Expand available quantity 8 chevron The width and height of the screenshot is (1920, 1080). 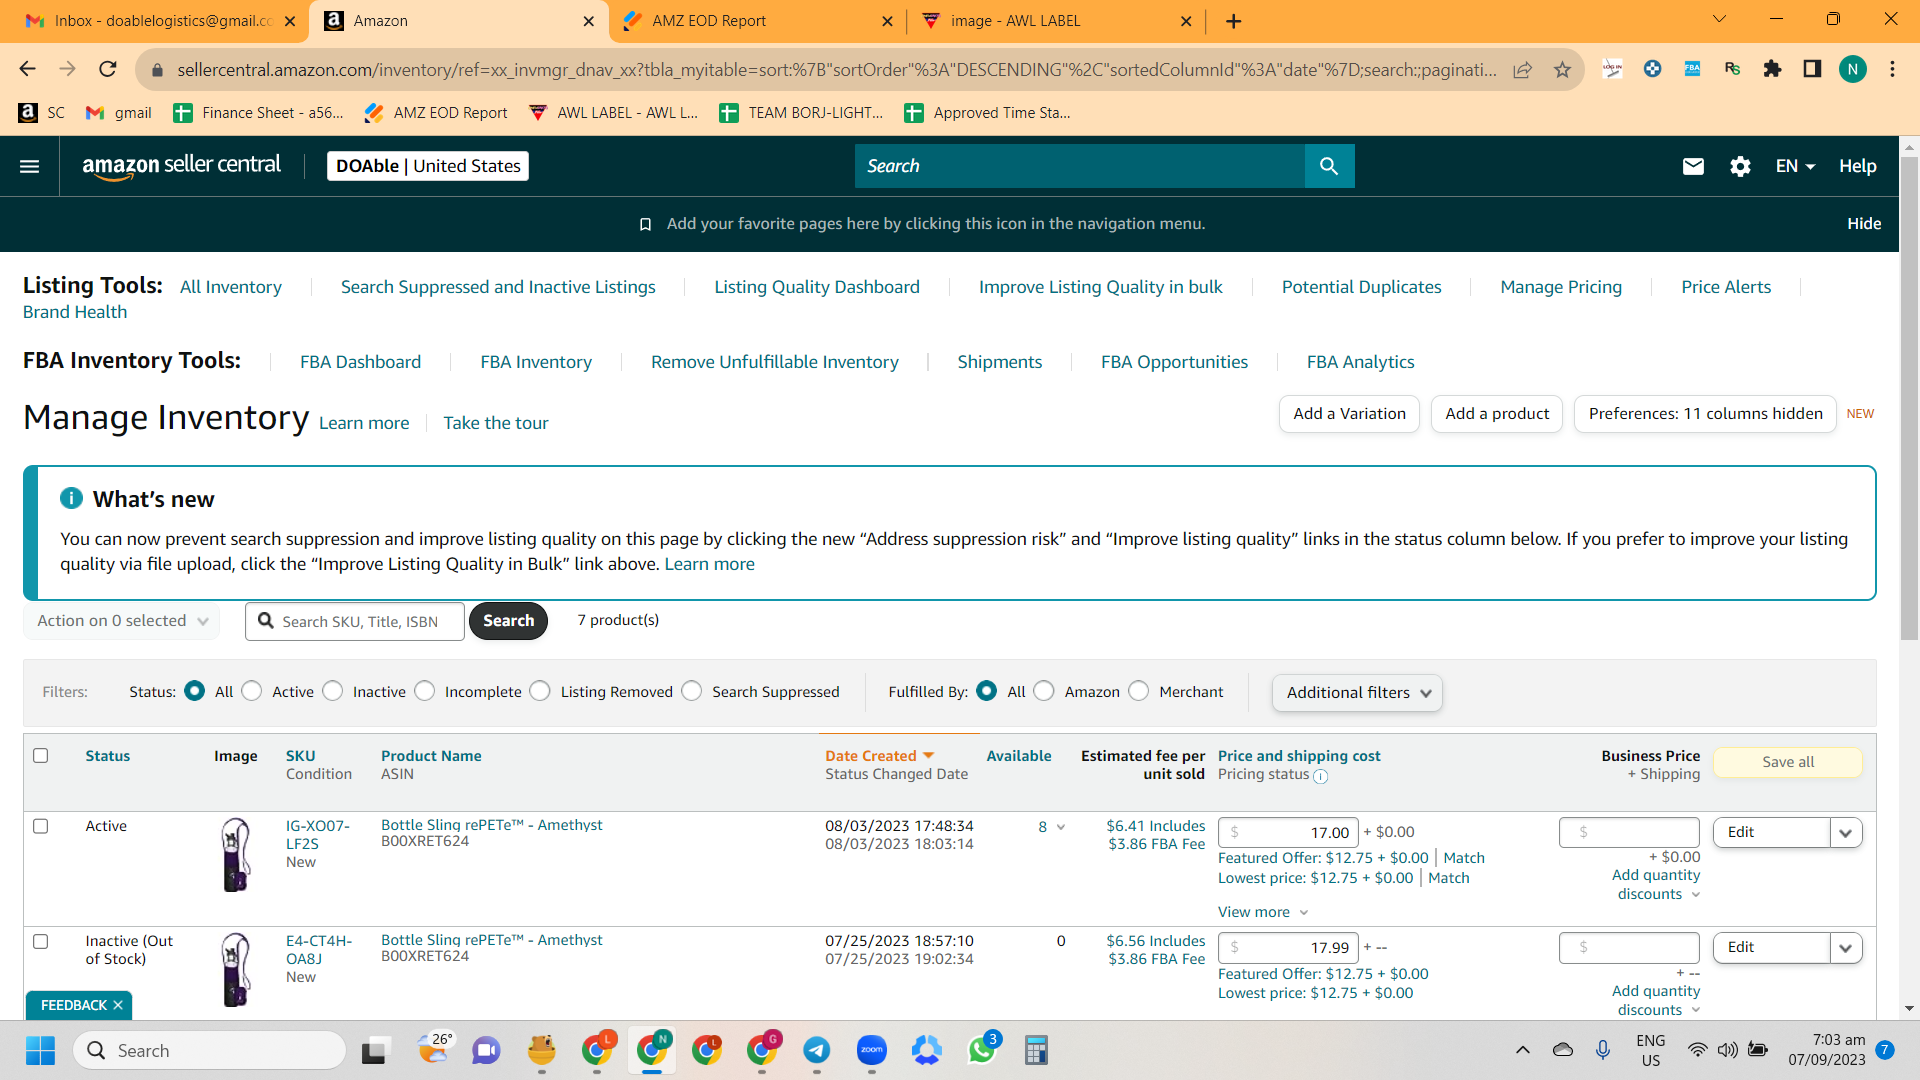click(x=1061, y=827)
